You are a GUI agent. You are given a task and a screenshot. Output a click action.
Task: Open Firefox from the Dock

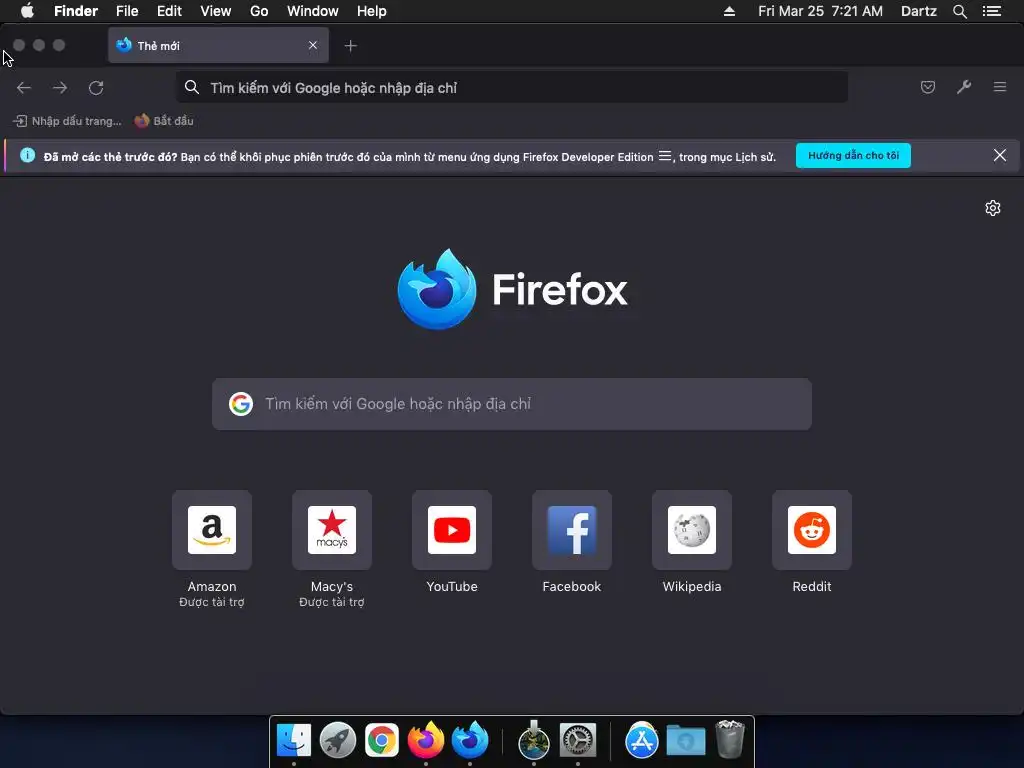pyautogui.click(x=426, y=740)
